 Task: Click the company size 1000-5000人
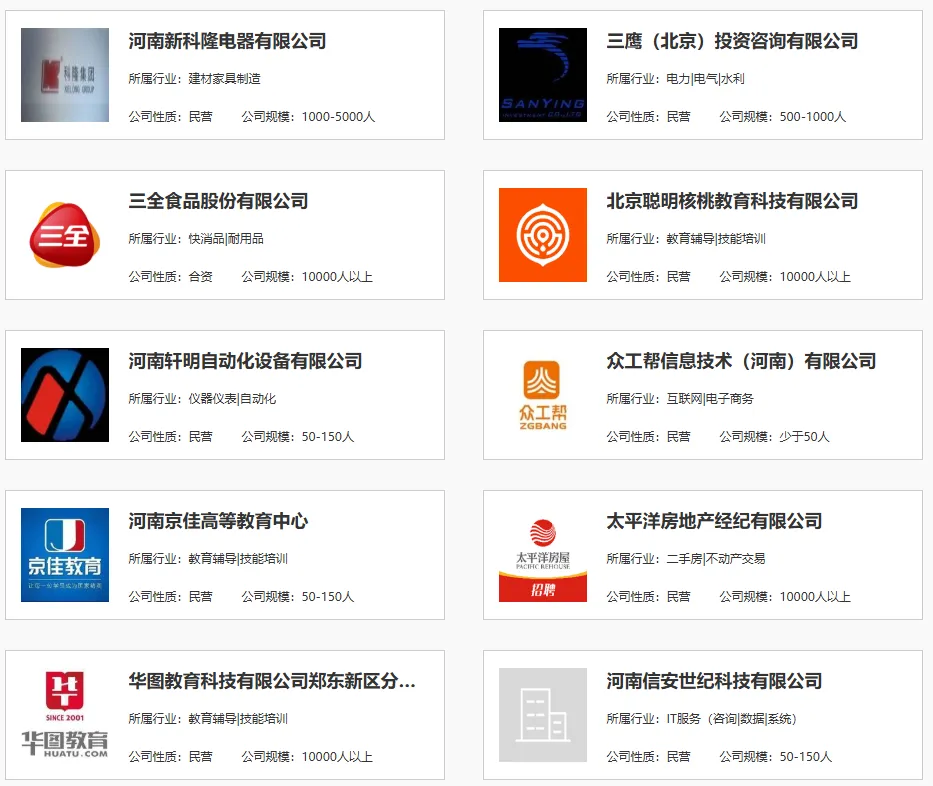(x=338, y=117)
